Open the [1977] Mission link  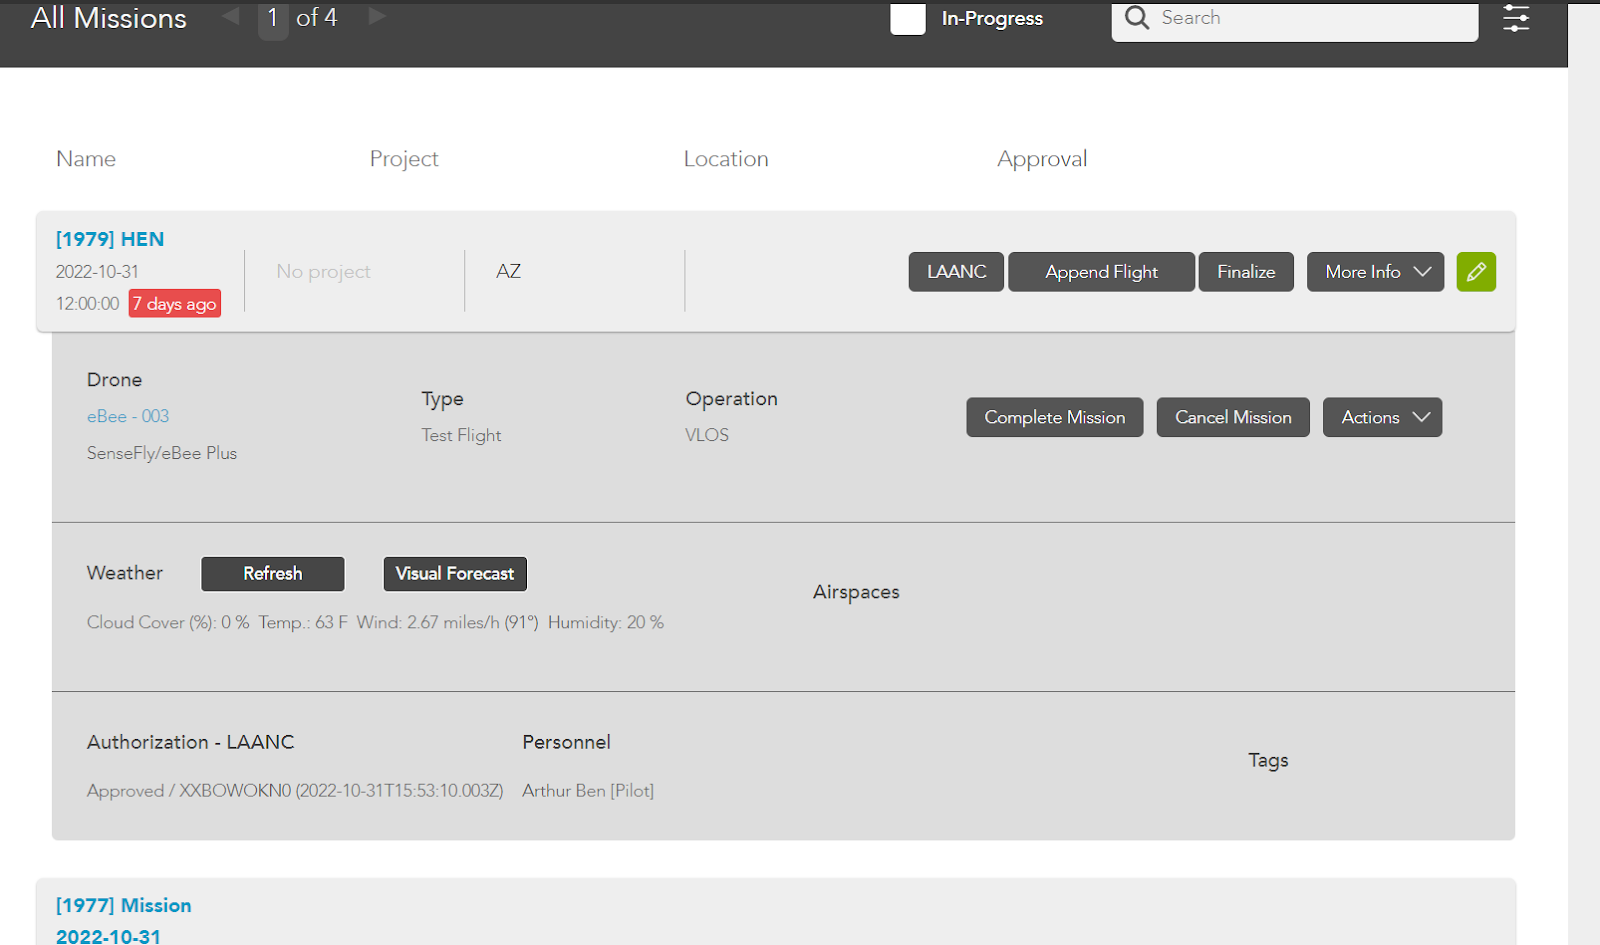[x=123, y=905]
